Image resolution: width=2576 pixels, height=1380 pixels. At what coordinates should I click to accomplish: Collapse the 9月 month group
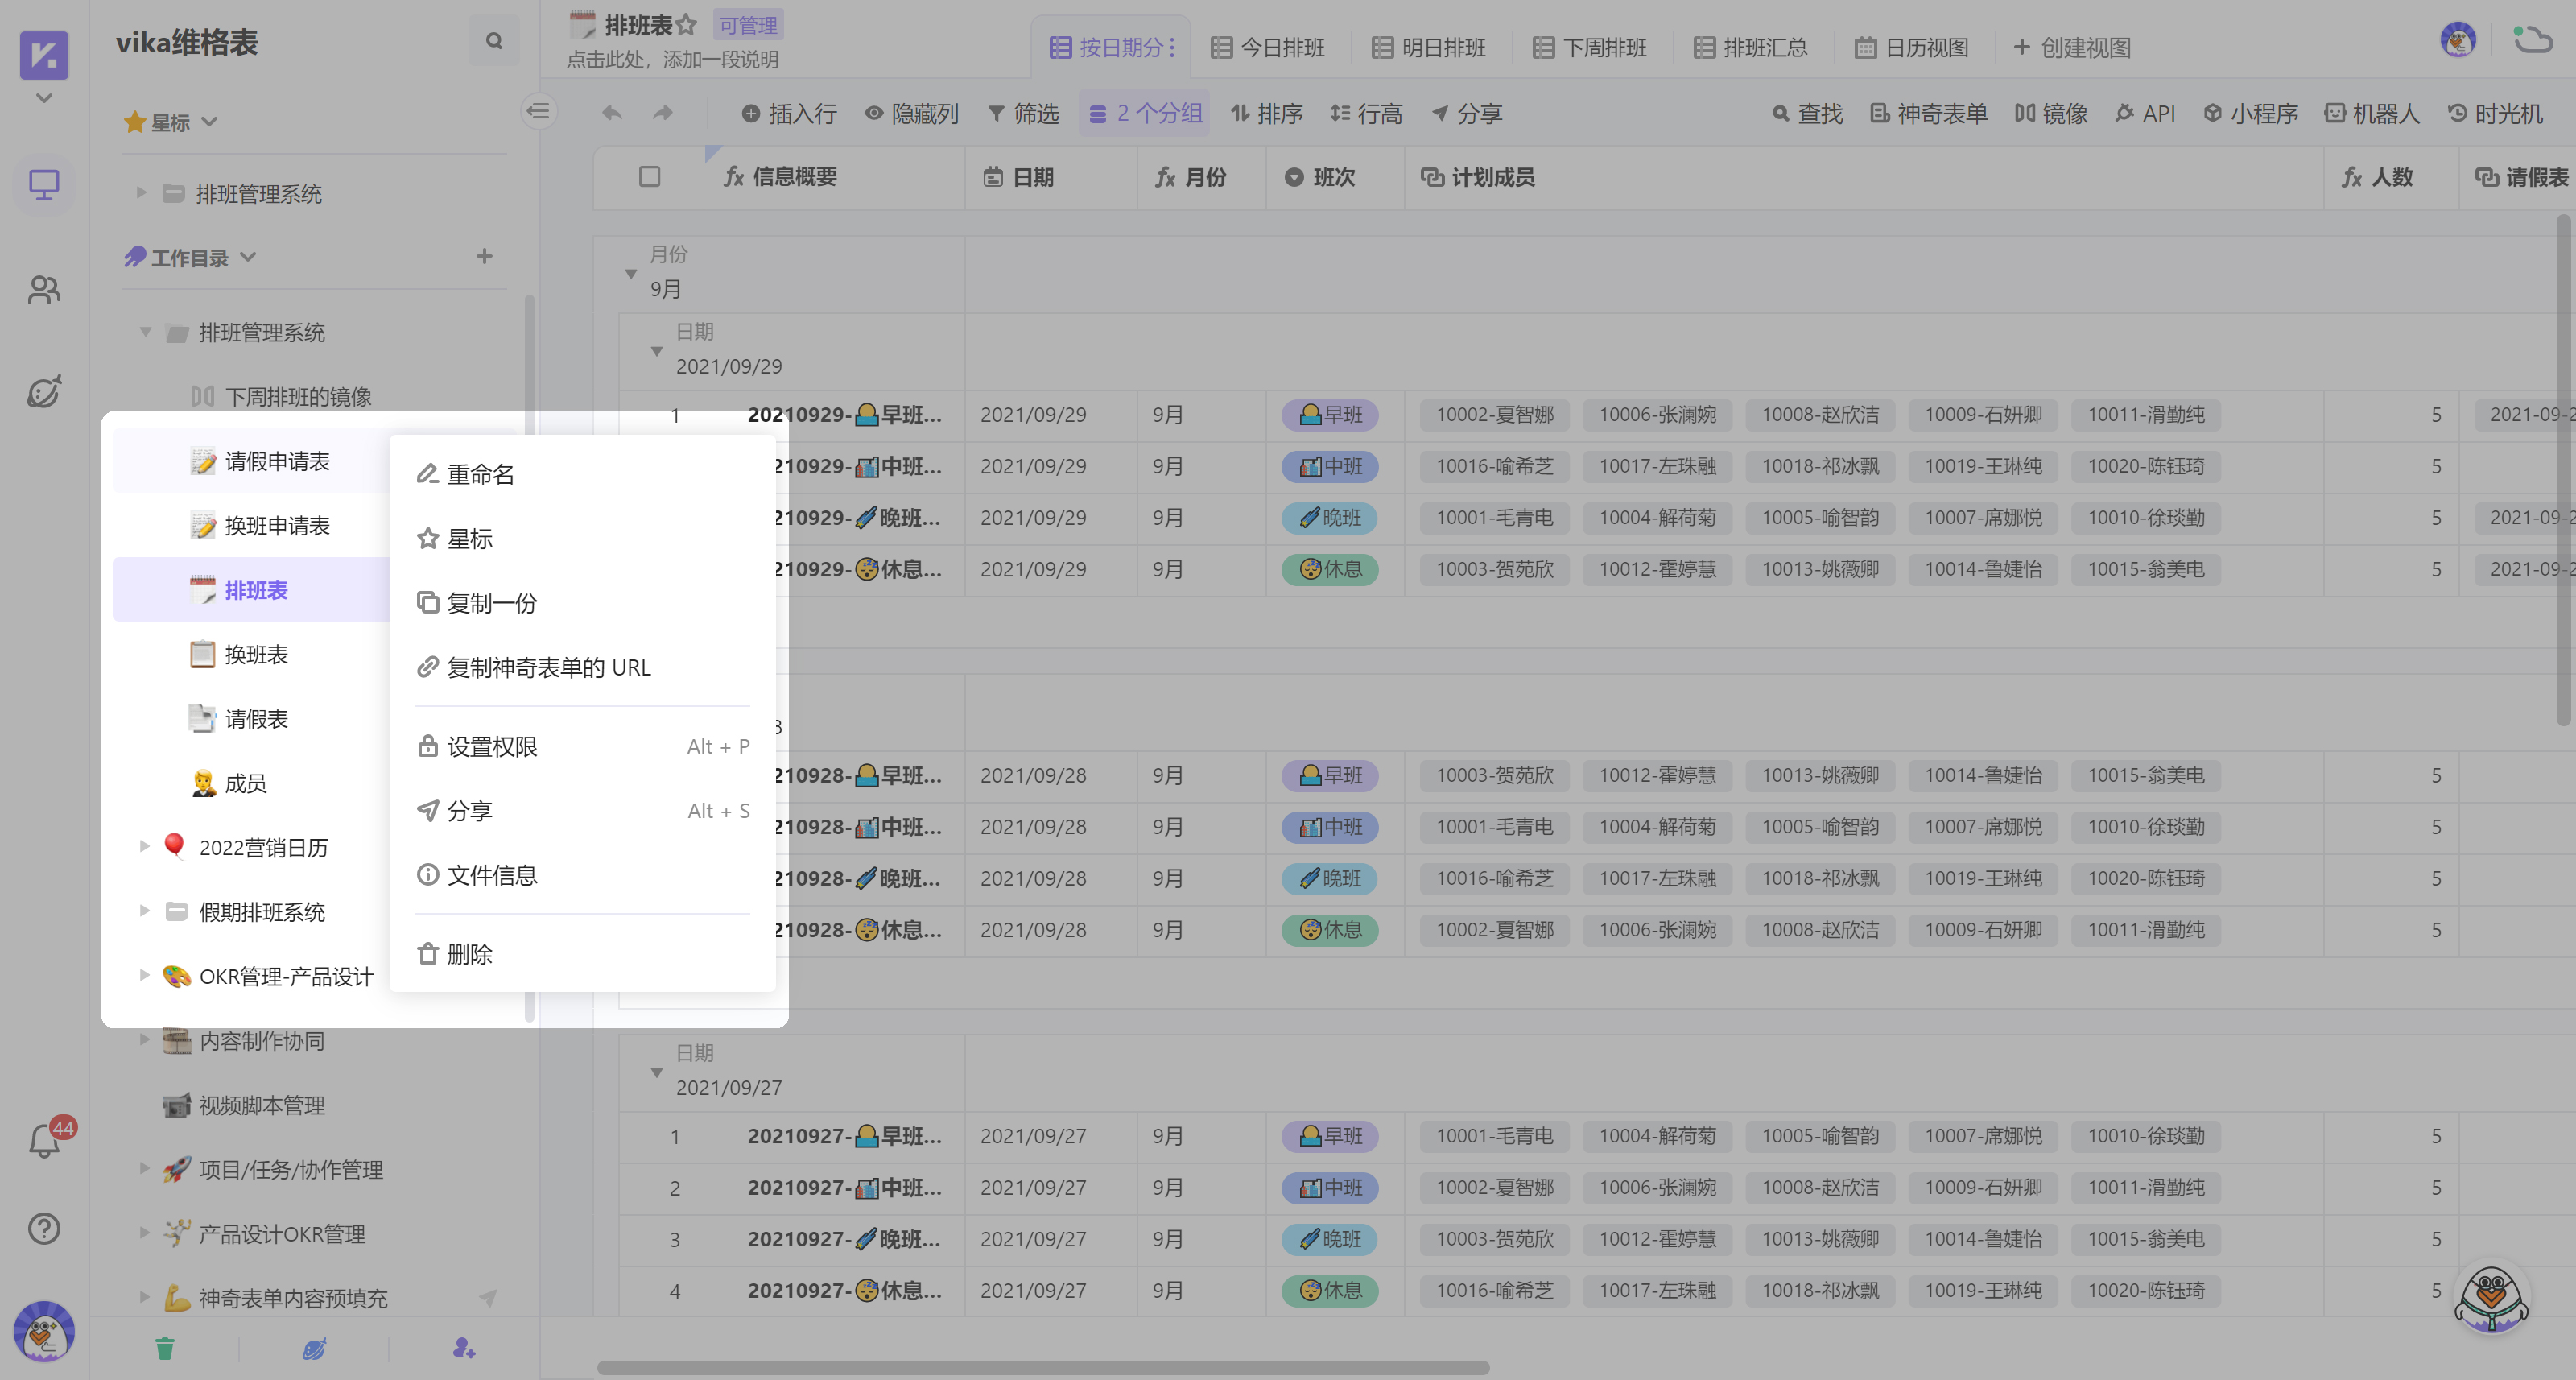click(x=631, y=273)
